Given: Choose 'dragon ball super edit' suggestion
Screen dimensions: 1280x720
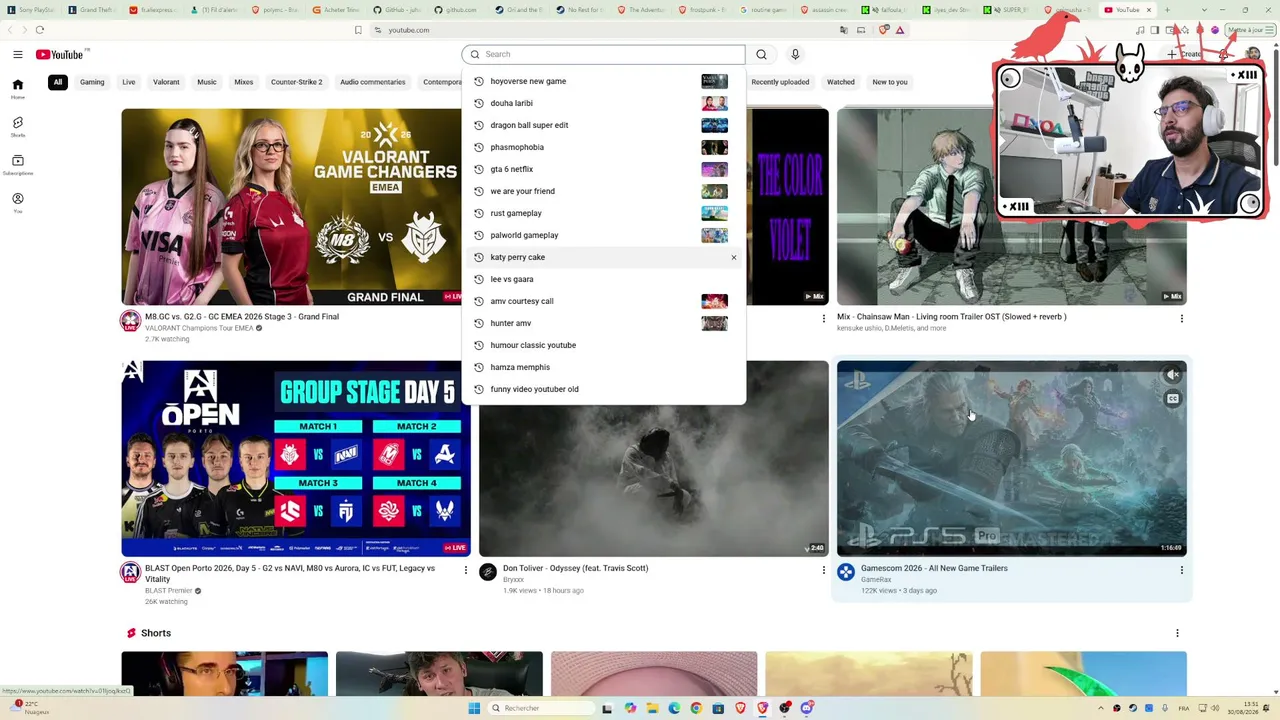Looking at the screenshot, I should (x=604, y=125).
